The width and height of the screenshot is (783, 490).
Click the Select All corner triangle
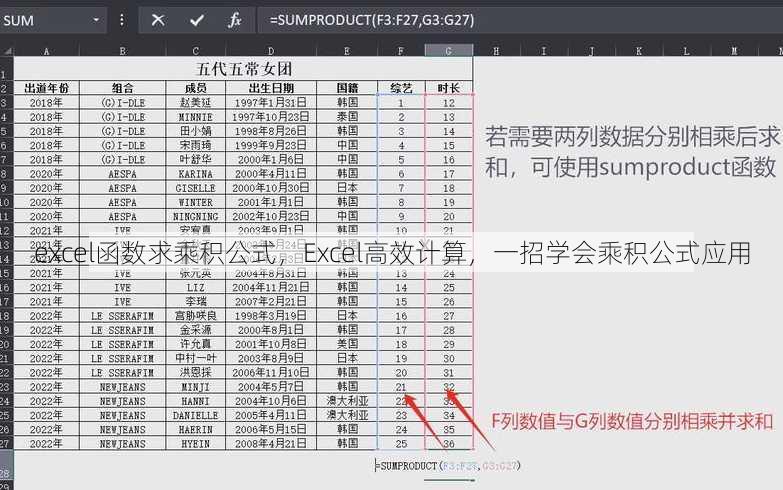pyautogui.click(x=7, y=51)
